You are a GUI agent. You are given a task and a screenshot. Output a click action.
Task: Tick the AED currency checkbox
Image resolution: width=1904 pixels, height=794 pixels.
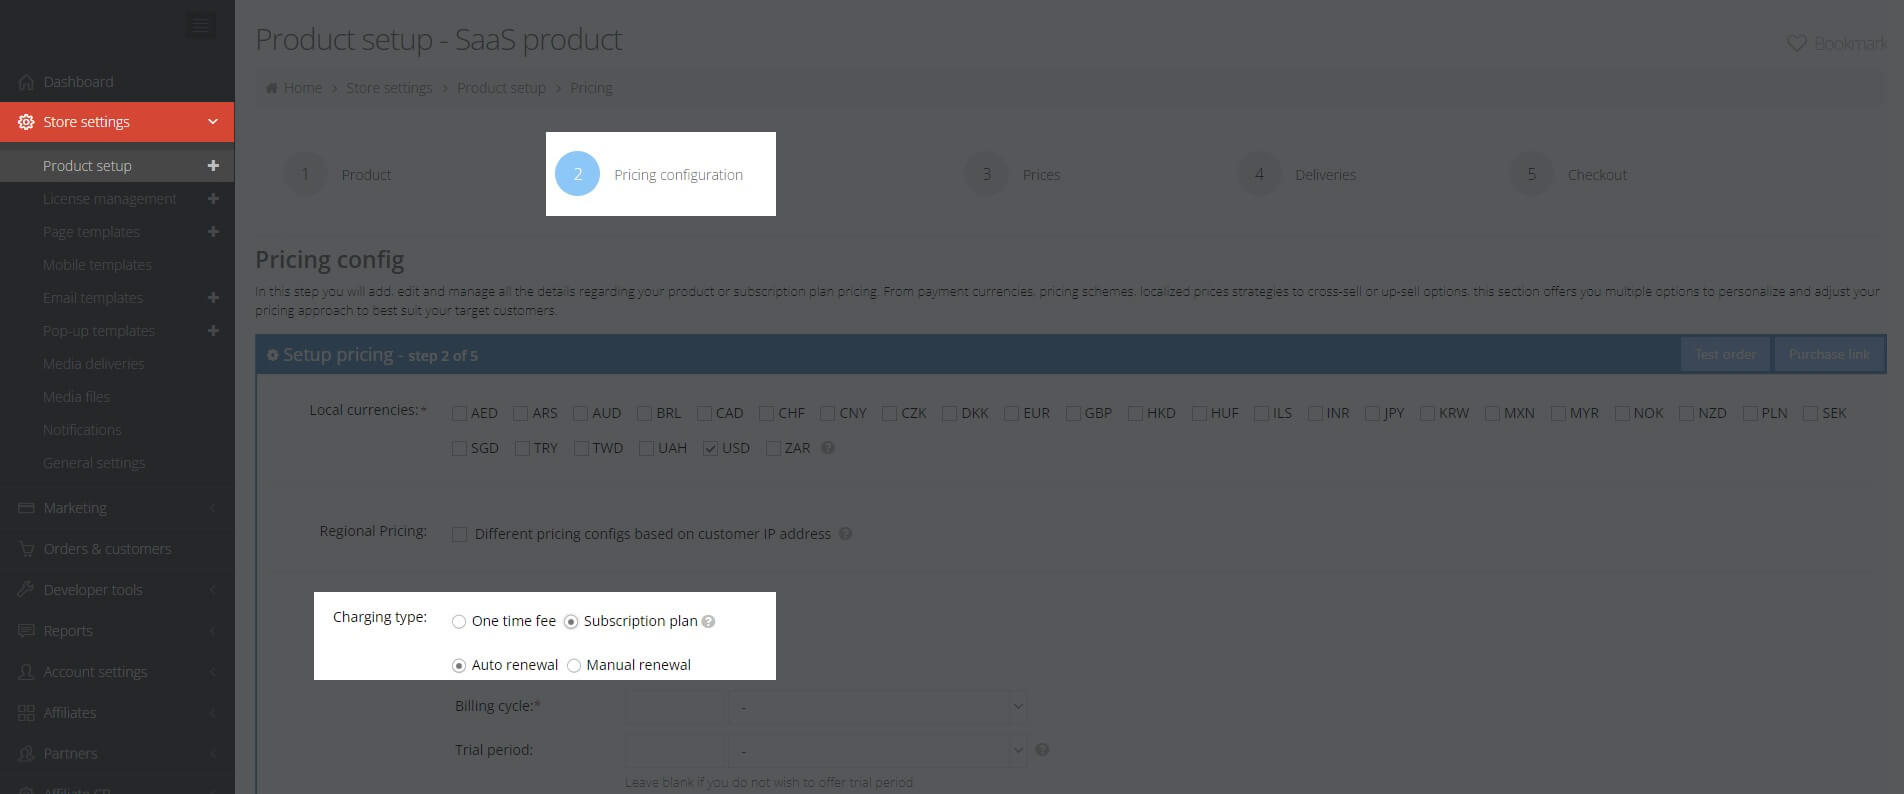(x=460, y=414)
